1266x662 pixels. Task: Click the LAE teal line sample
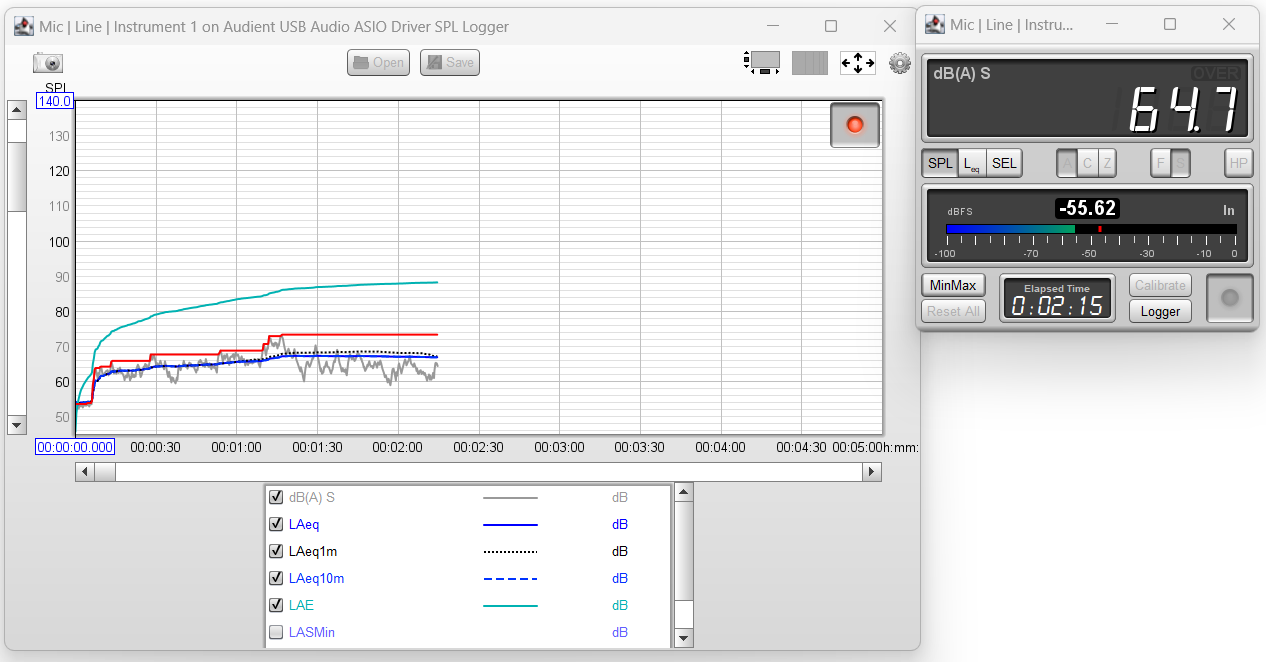[510, 605]
